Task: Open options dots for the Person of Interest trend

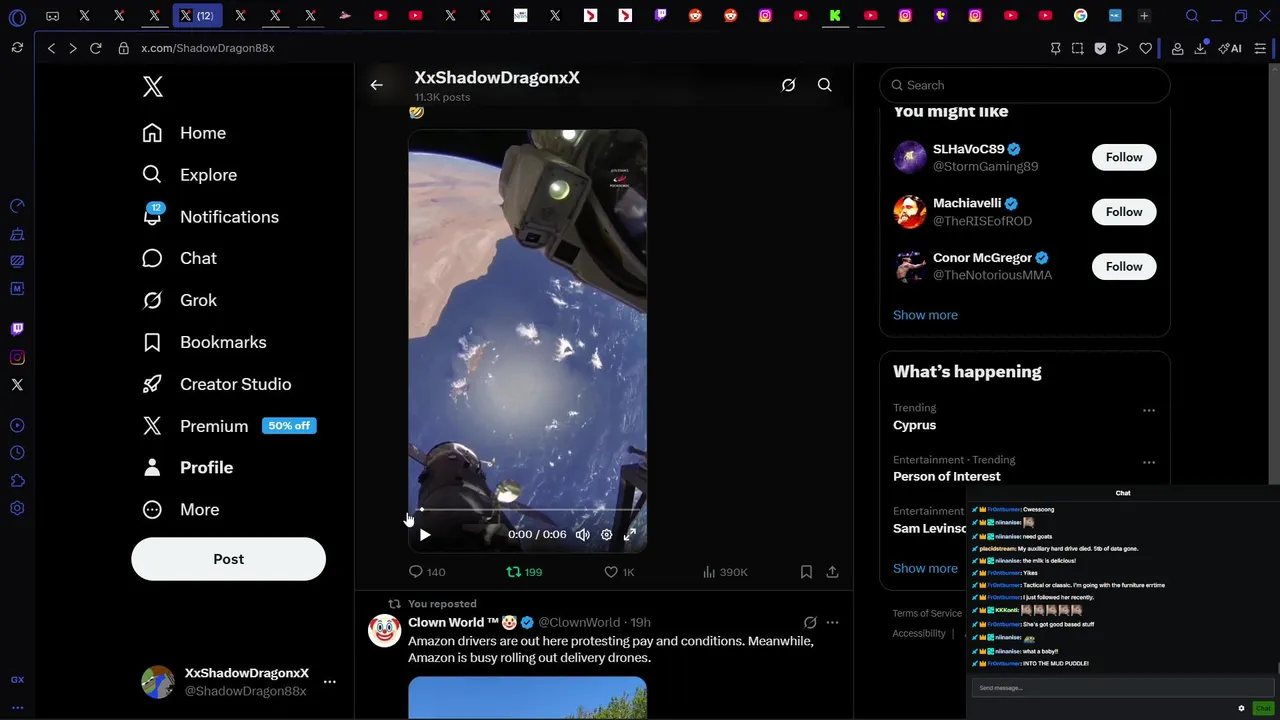Action: coord(1149,462)
